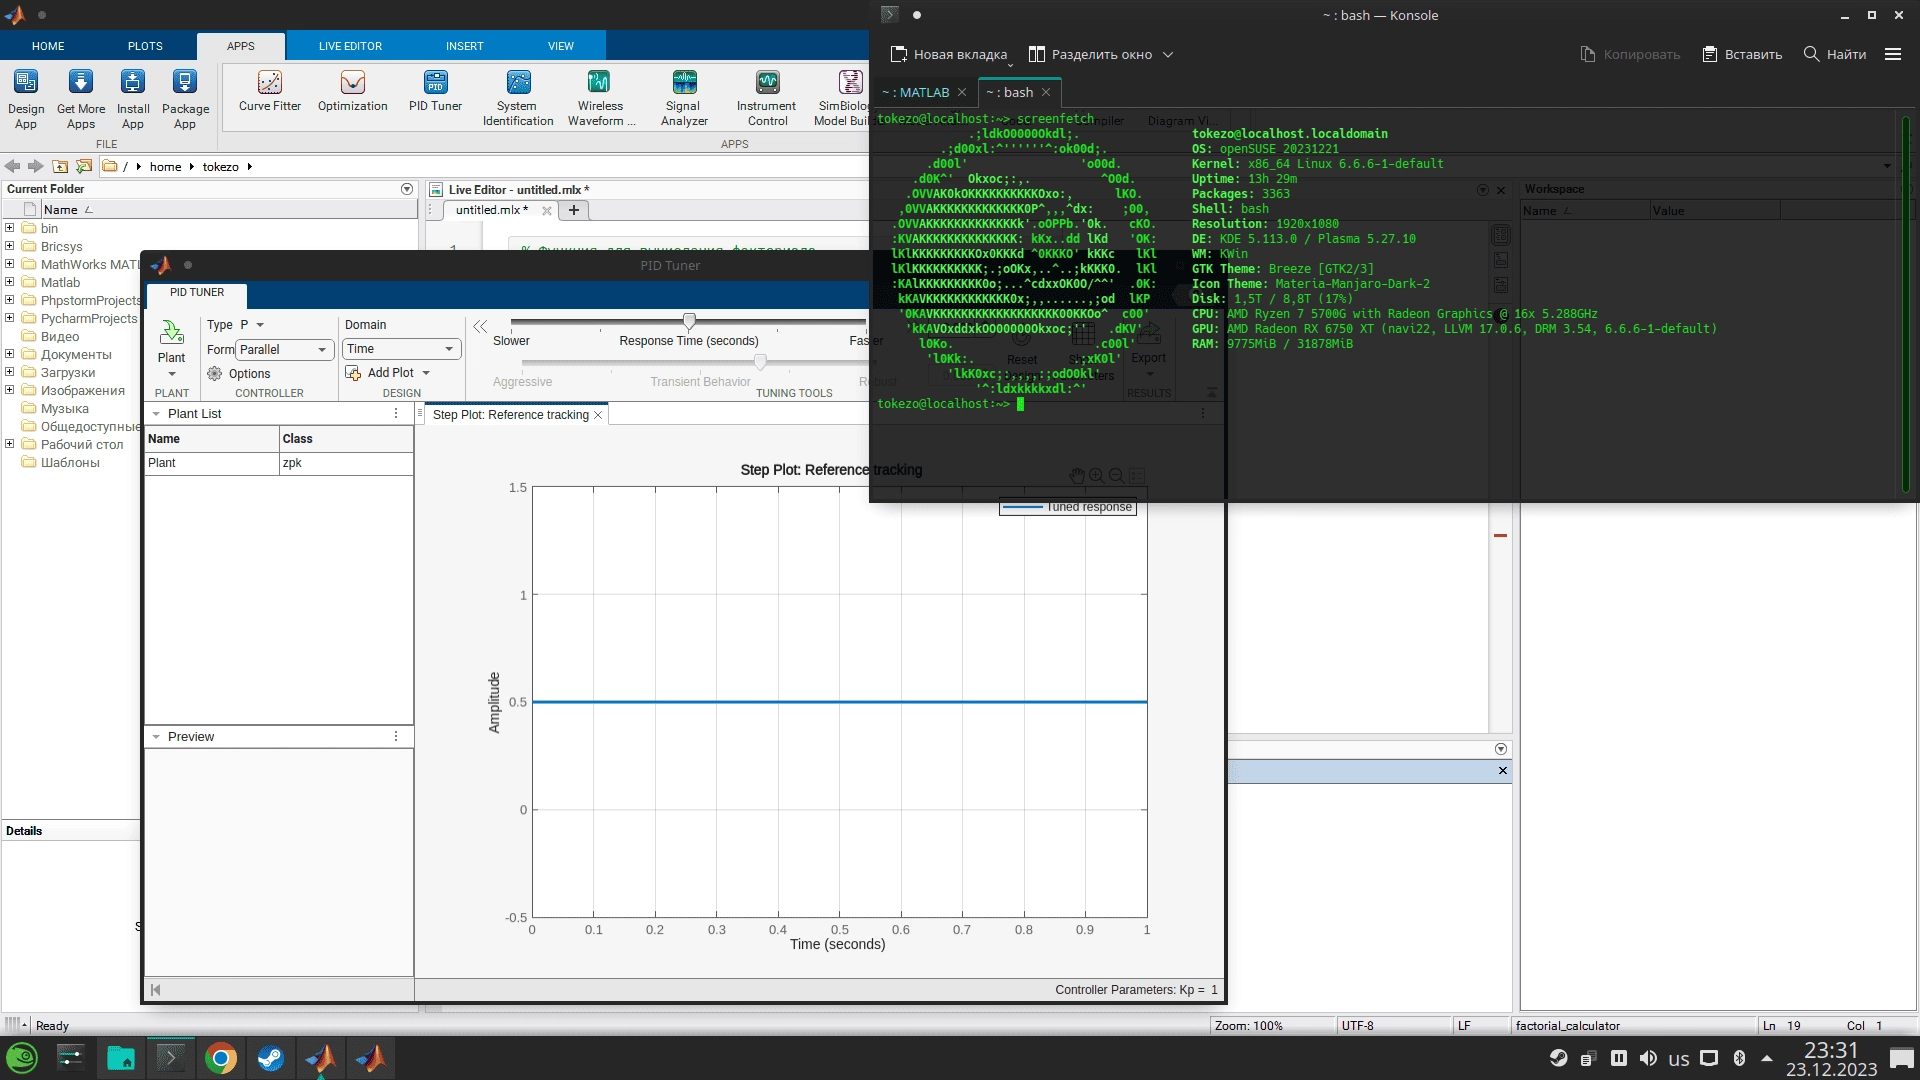Jump to start of PID Tuner status bar
This screenshot has height=1080, width=1920.
155,990
